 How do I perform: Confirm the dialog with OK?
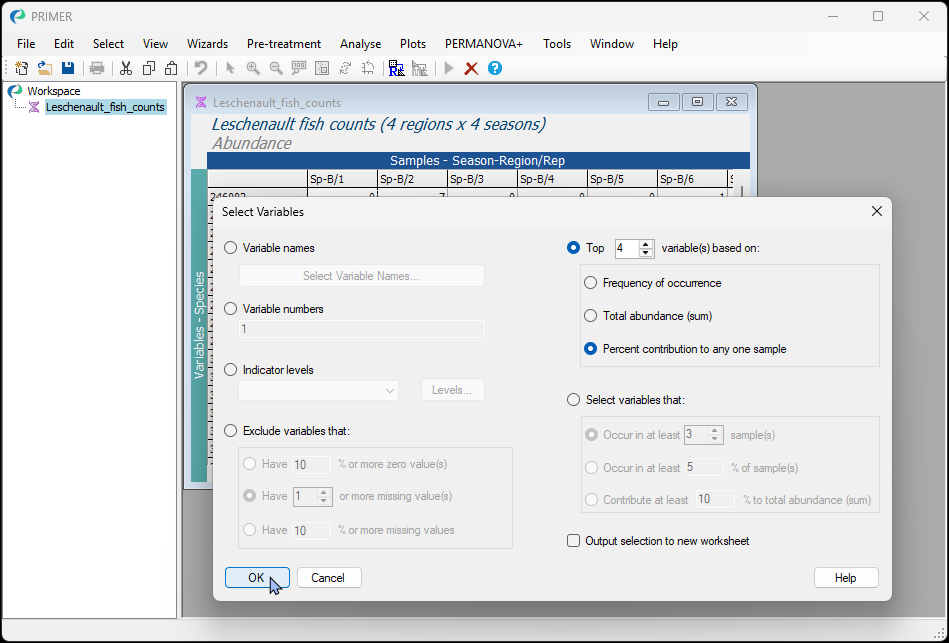pyautogui.click(x=257, y=578)
